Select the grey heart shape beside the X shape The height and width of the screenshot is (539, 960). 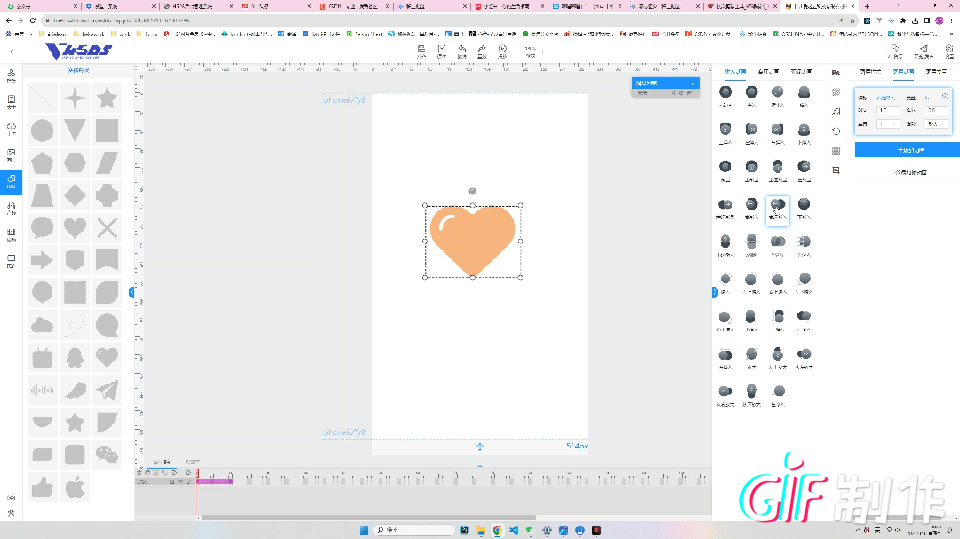click(x=75, y=228)
